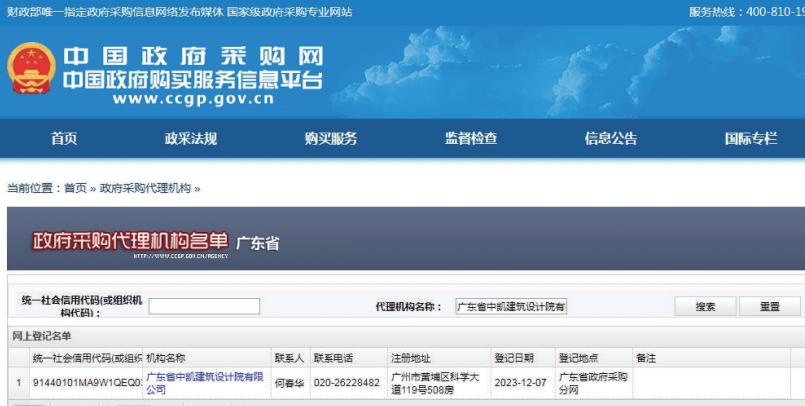Click the date 2023-12-07
805x406 pixels.
click(x=521, y=383)
